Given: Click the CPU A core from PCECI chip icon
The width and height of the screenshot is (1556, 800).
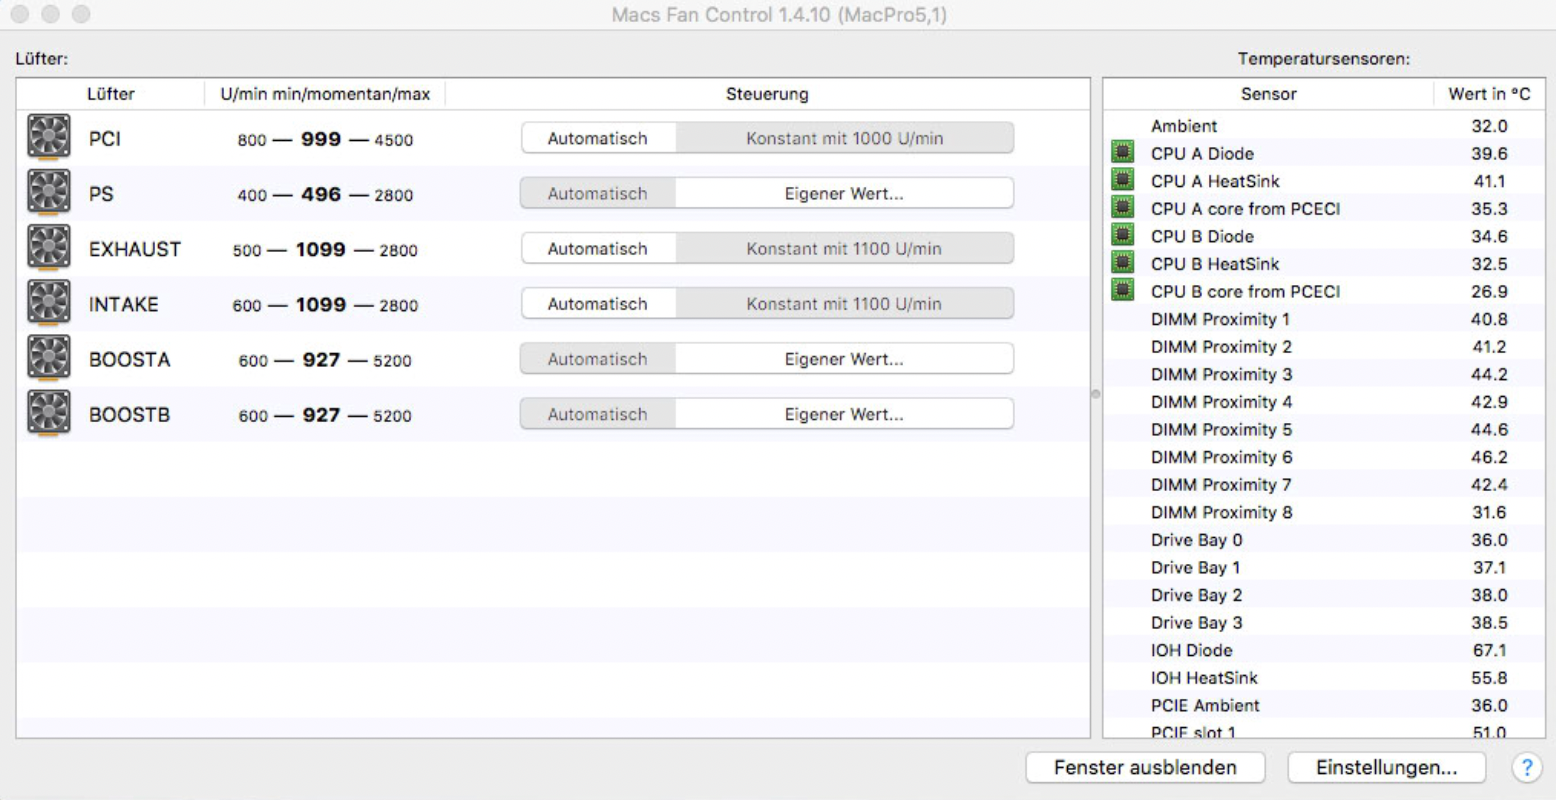Looking at the screenshot, I should [1123, 208].
